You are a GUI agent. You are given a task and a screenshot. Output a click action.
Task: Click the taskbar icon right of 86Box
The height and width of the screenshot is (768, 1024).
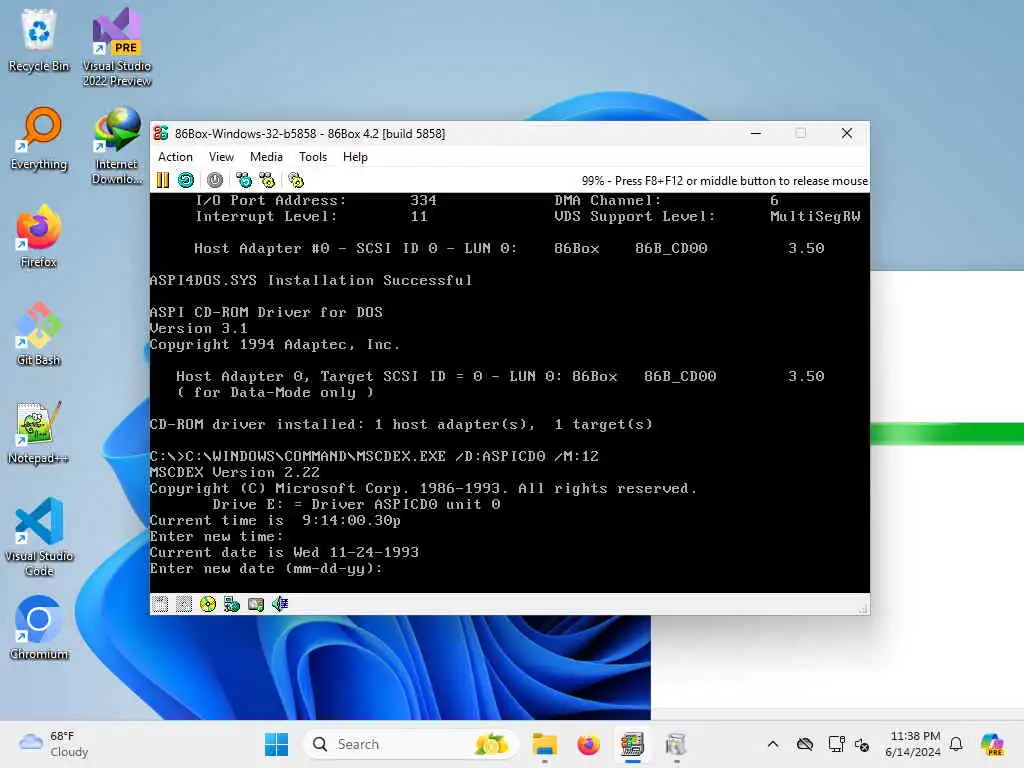(x=676, y=744)
